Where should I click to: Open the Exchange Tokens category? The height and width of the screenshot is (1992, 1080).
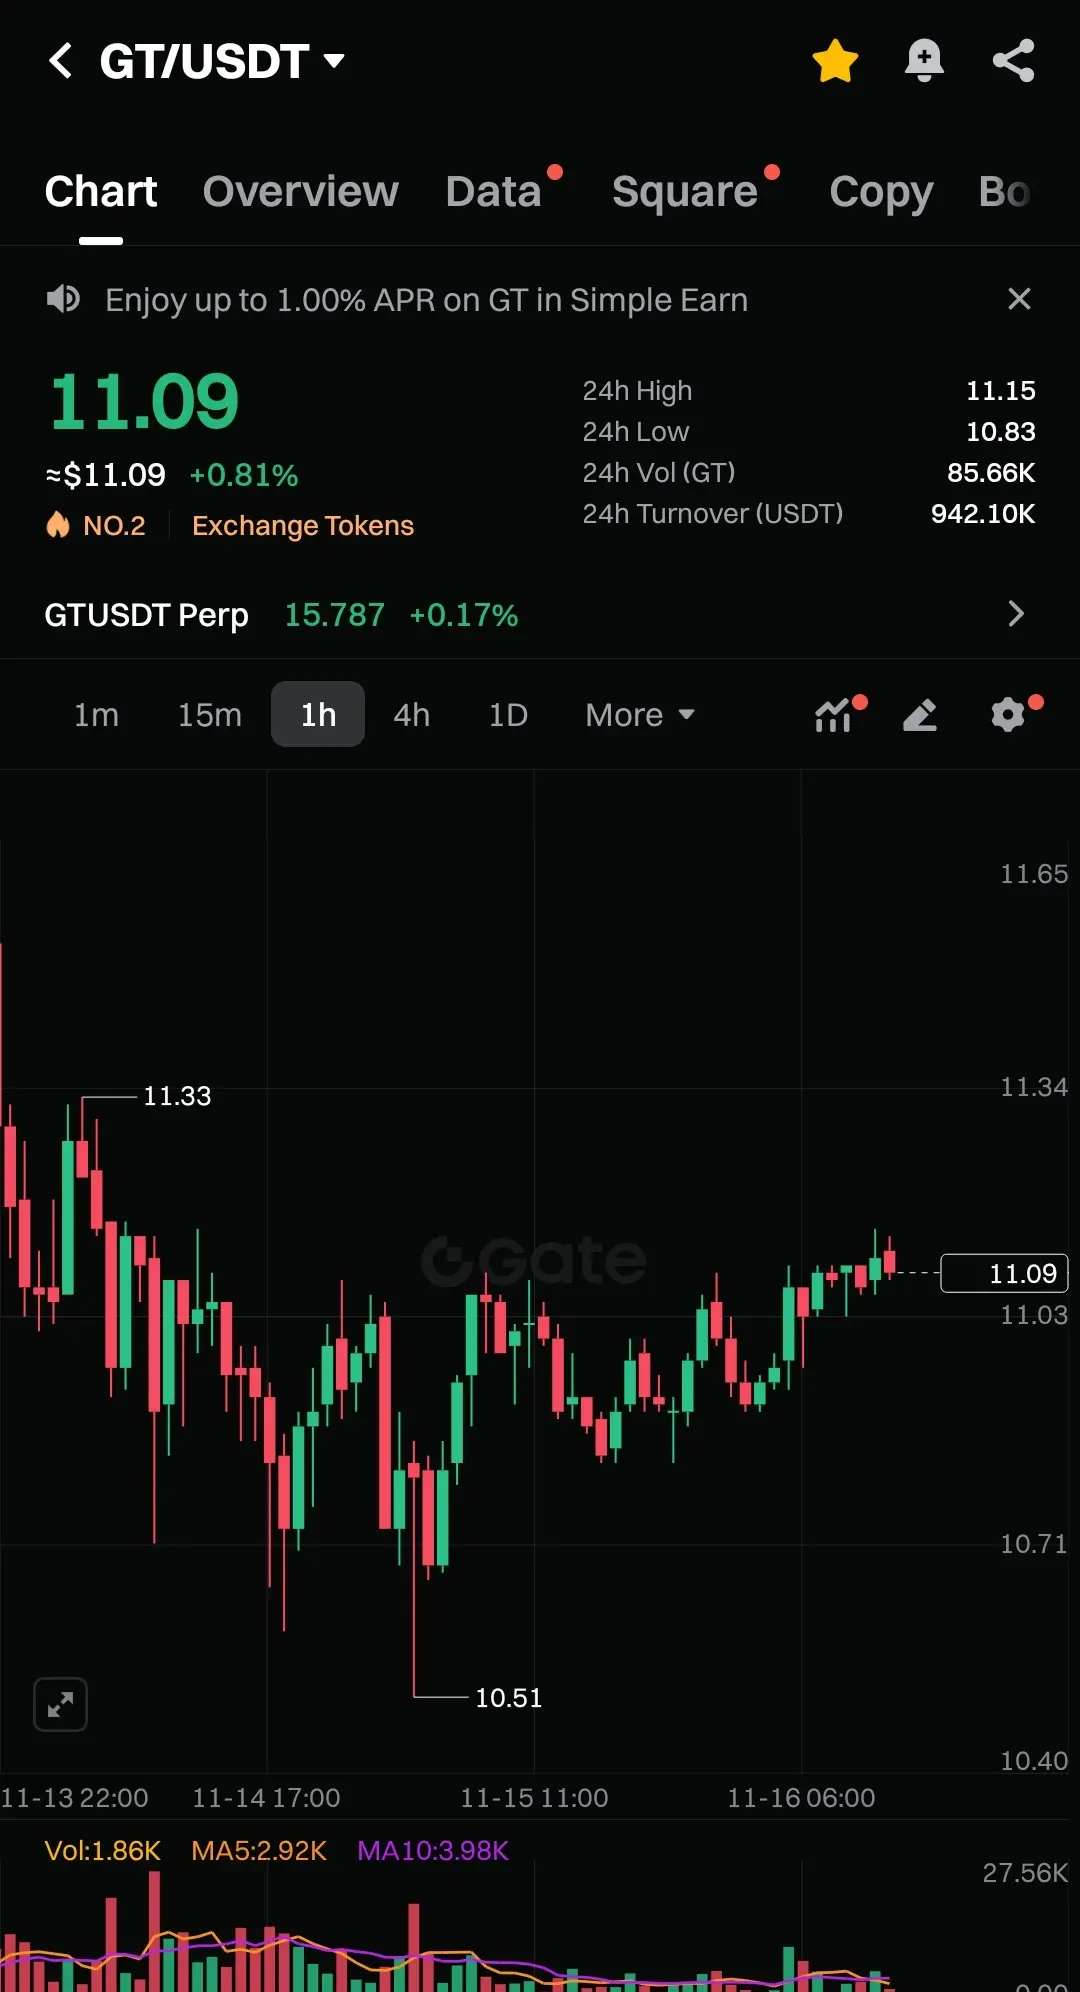[x=303, y=526]
